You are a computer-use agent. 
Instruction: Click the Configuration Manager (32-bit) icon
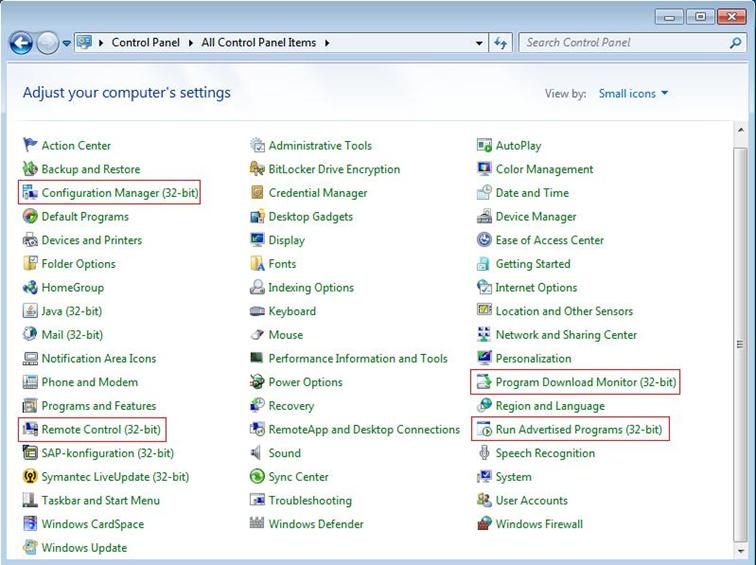point(30,192)
